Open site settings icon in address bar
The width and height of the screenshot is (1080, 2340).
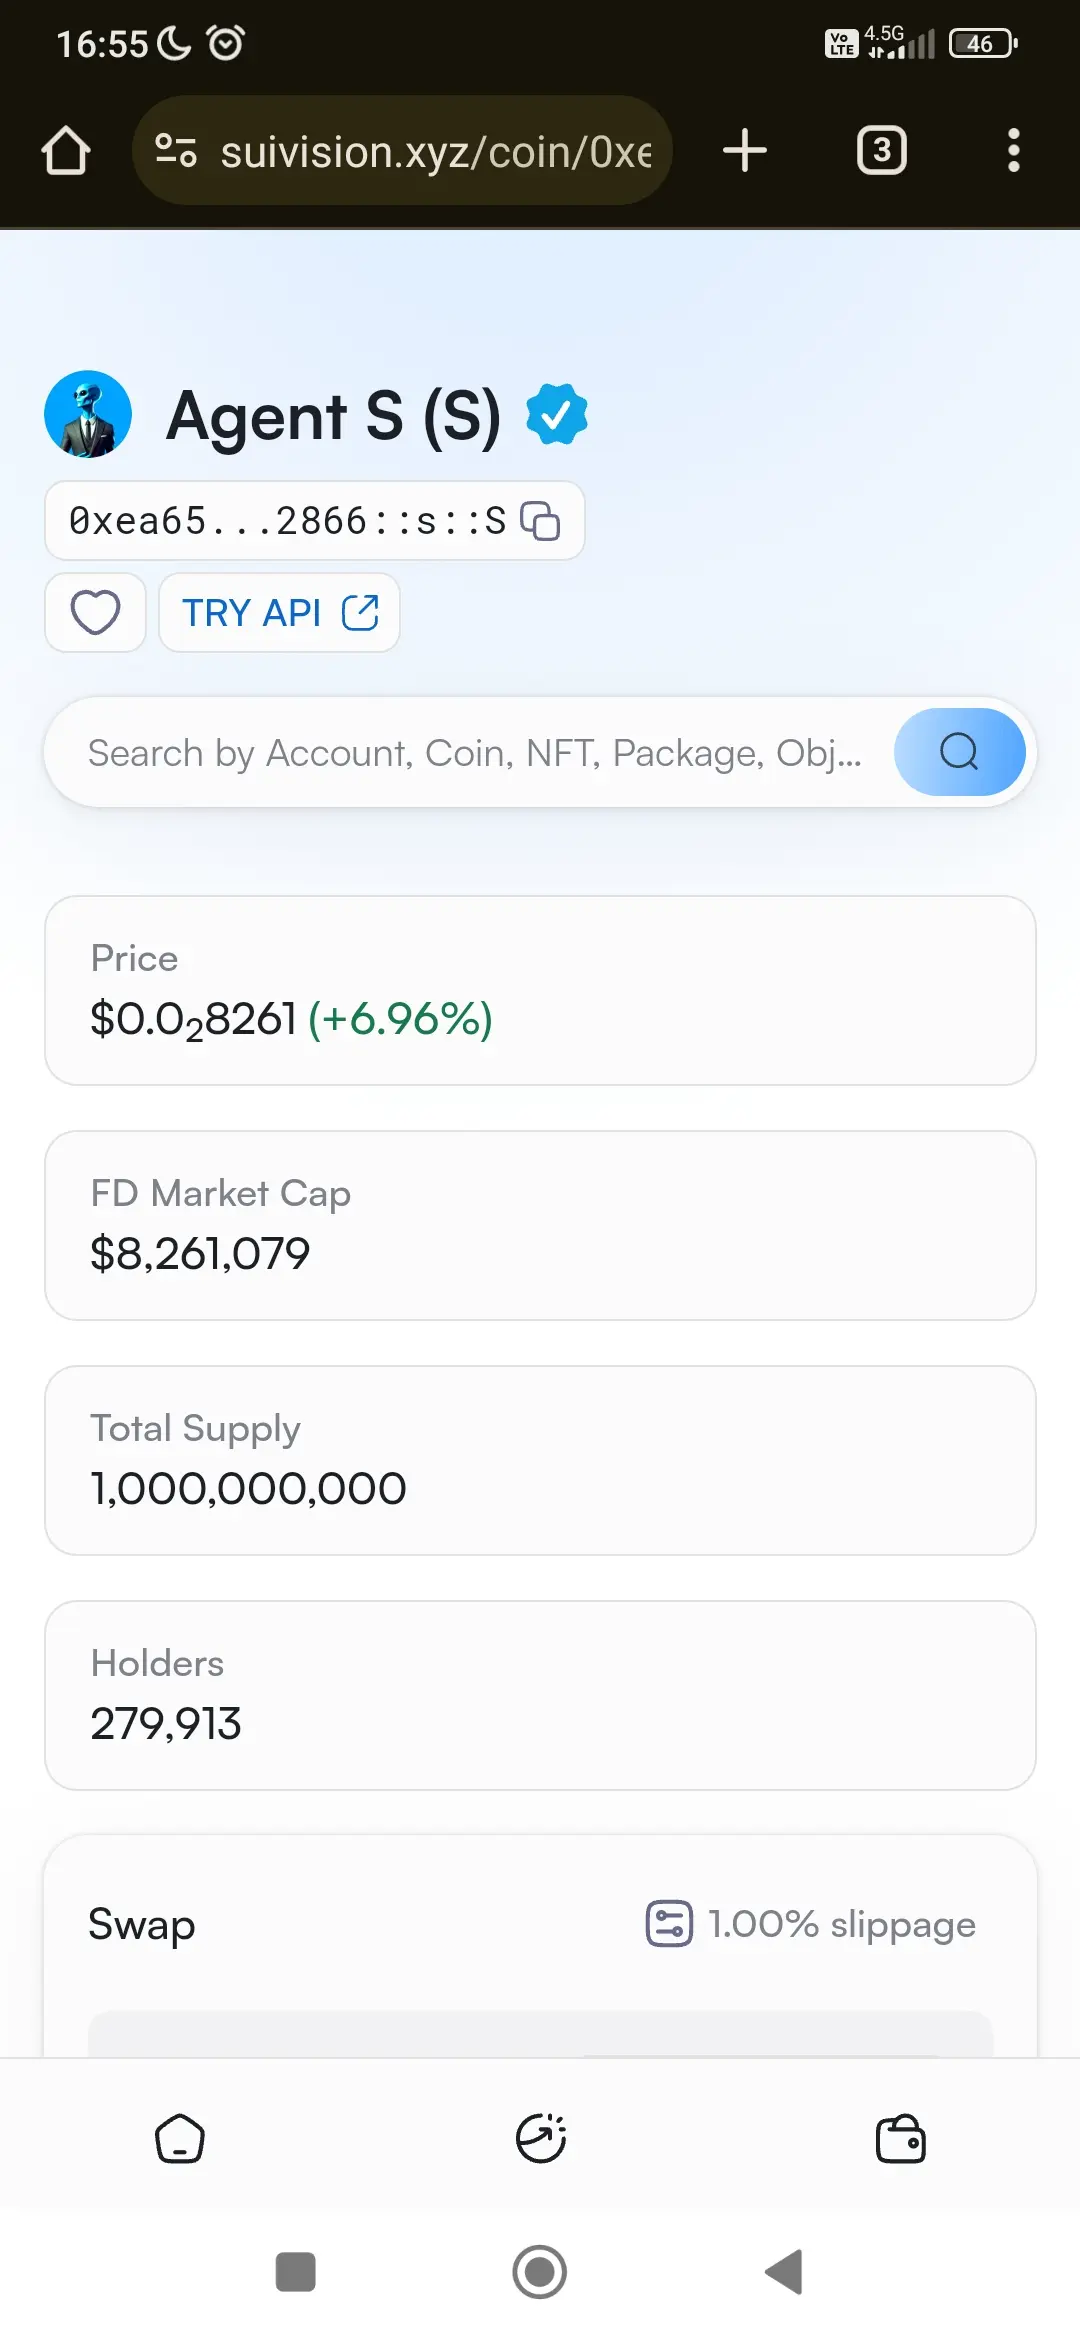click(x=176, y=151)
